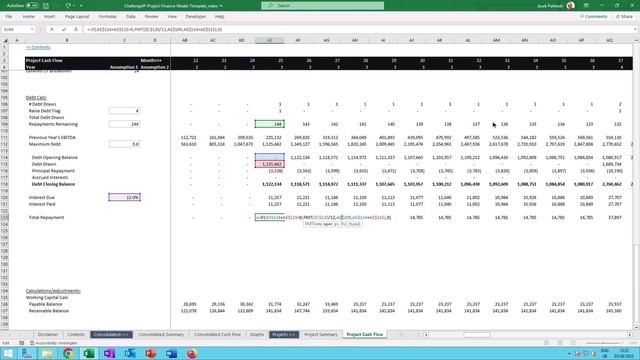Viewport: 640px width, 360px height.
Task: Open the Review ribbon tab
Action: pyautogui.click(x=151, y=17)
